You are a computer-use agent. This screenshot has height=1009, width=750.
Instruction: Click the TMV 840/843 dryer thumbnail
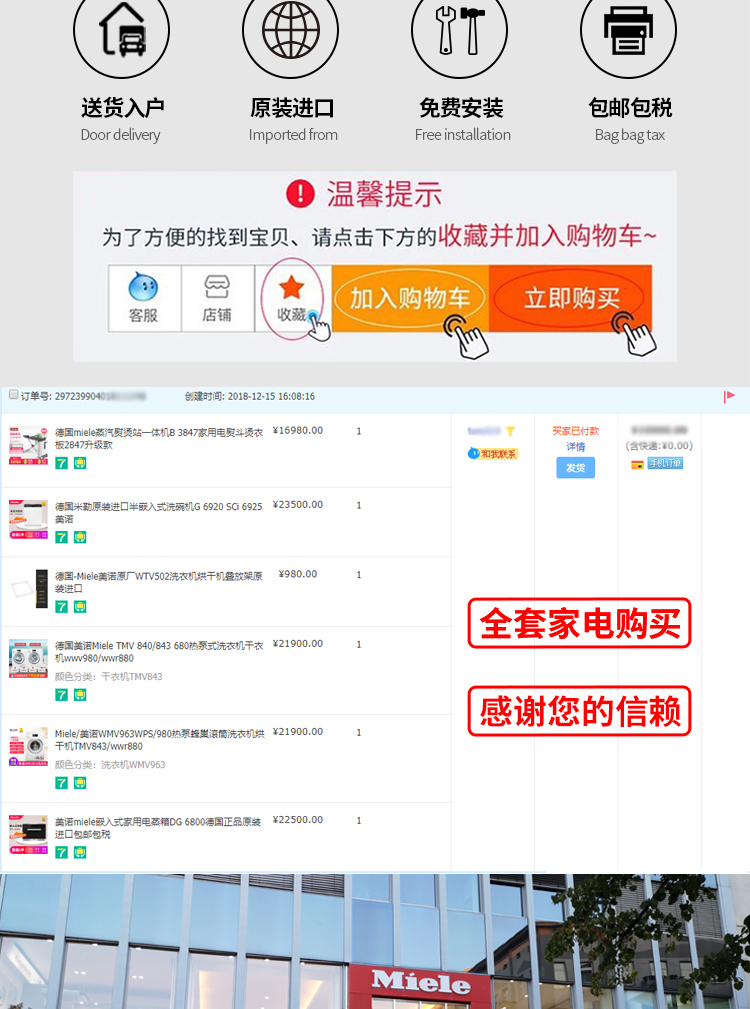[x=28, y=658]
